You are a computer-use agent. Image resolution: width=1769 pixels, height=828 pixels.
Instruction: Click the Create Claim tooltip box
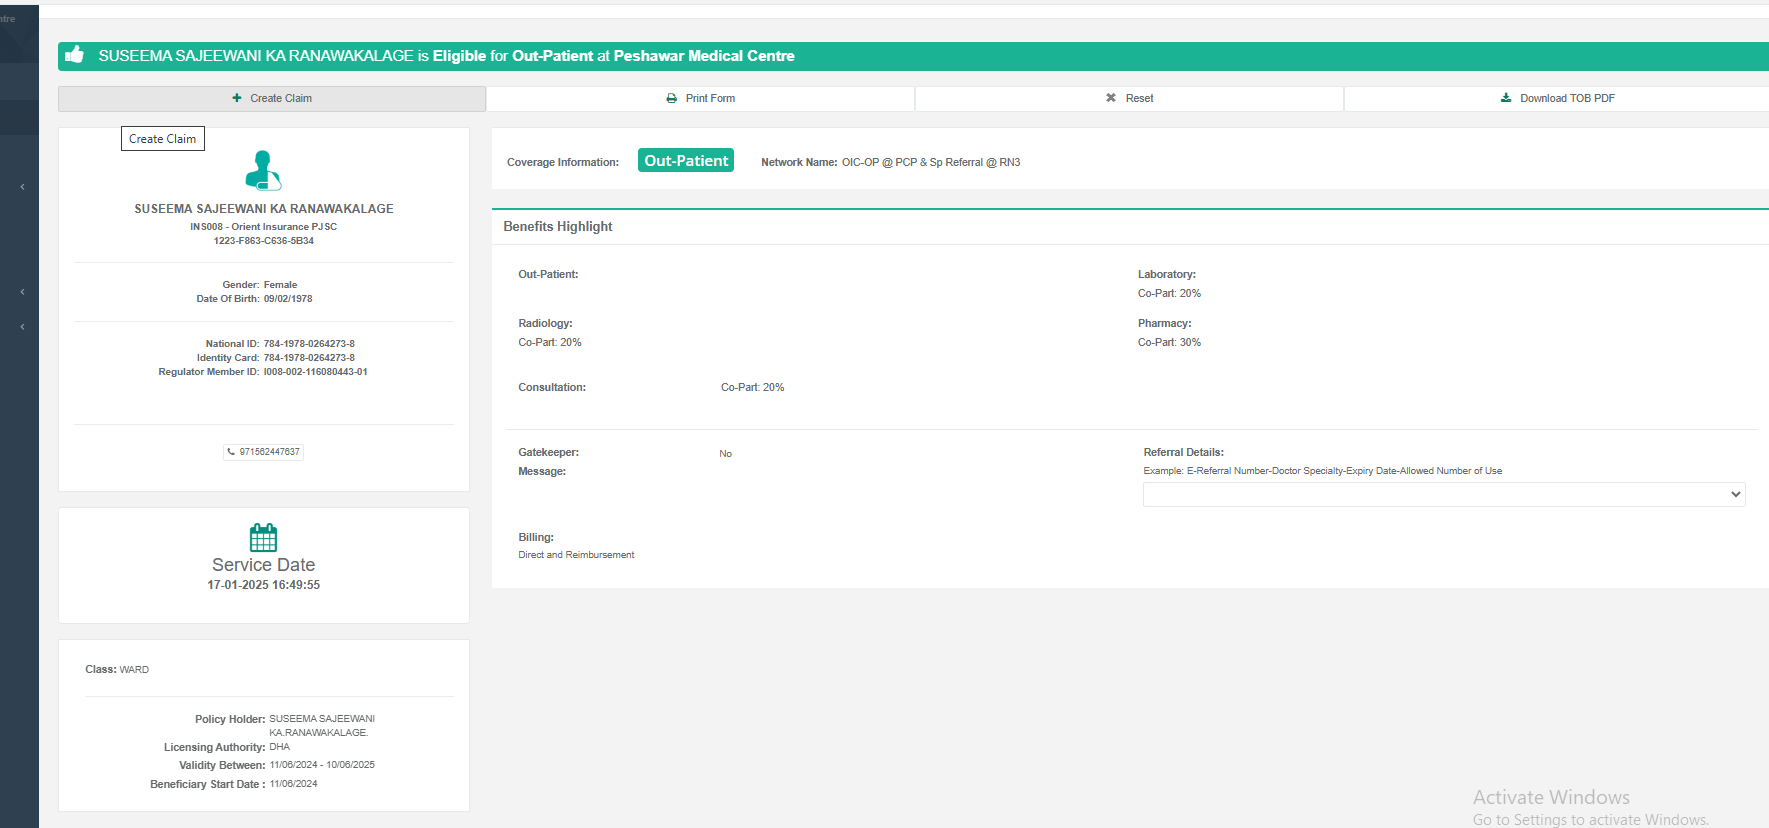(163, 139)
